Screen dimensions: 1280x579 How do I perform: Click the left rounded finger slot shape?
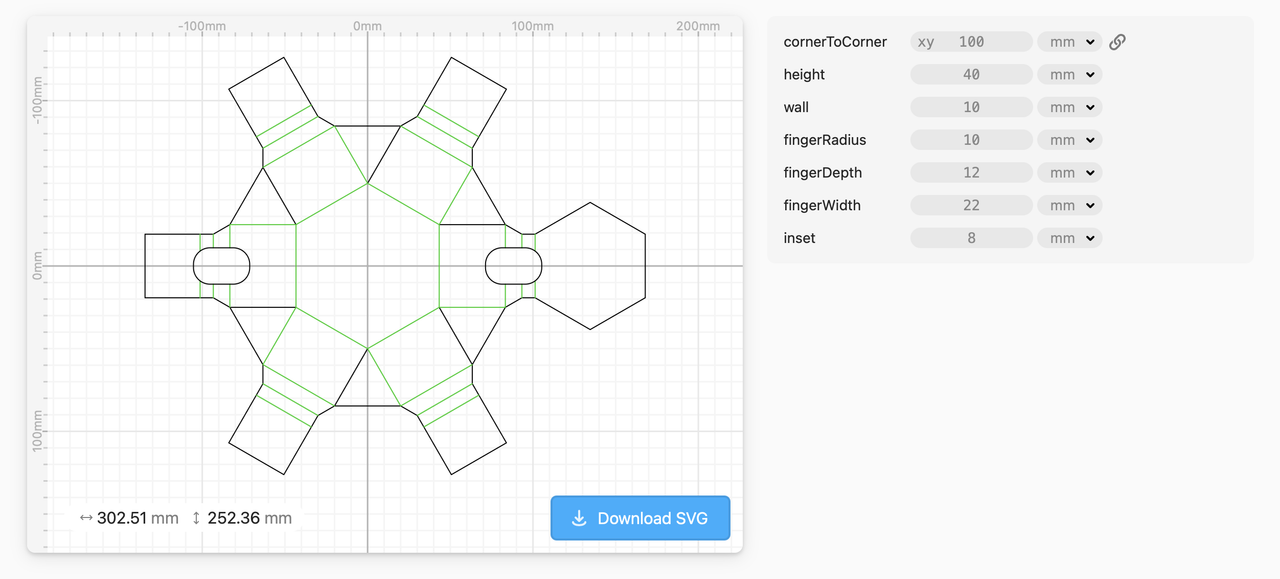click(221, 266)
